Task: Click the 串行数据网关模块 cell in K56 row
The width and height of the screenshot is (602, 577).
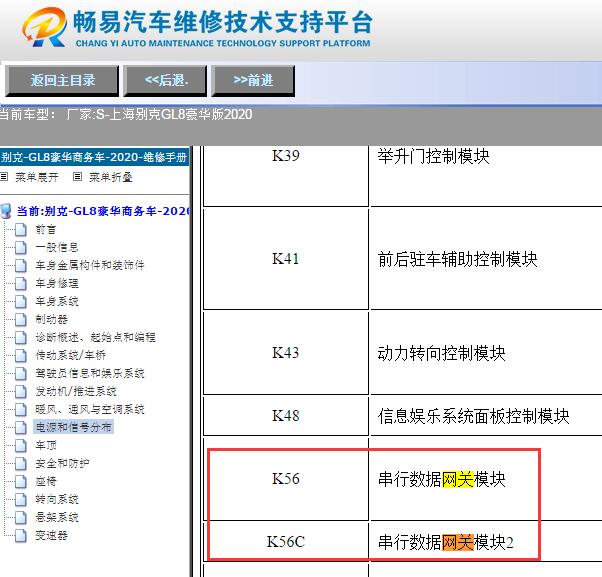Action: pyautogui.click(x=486, y=479)
